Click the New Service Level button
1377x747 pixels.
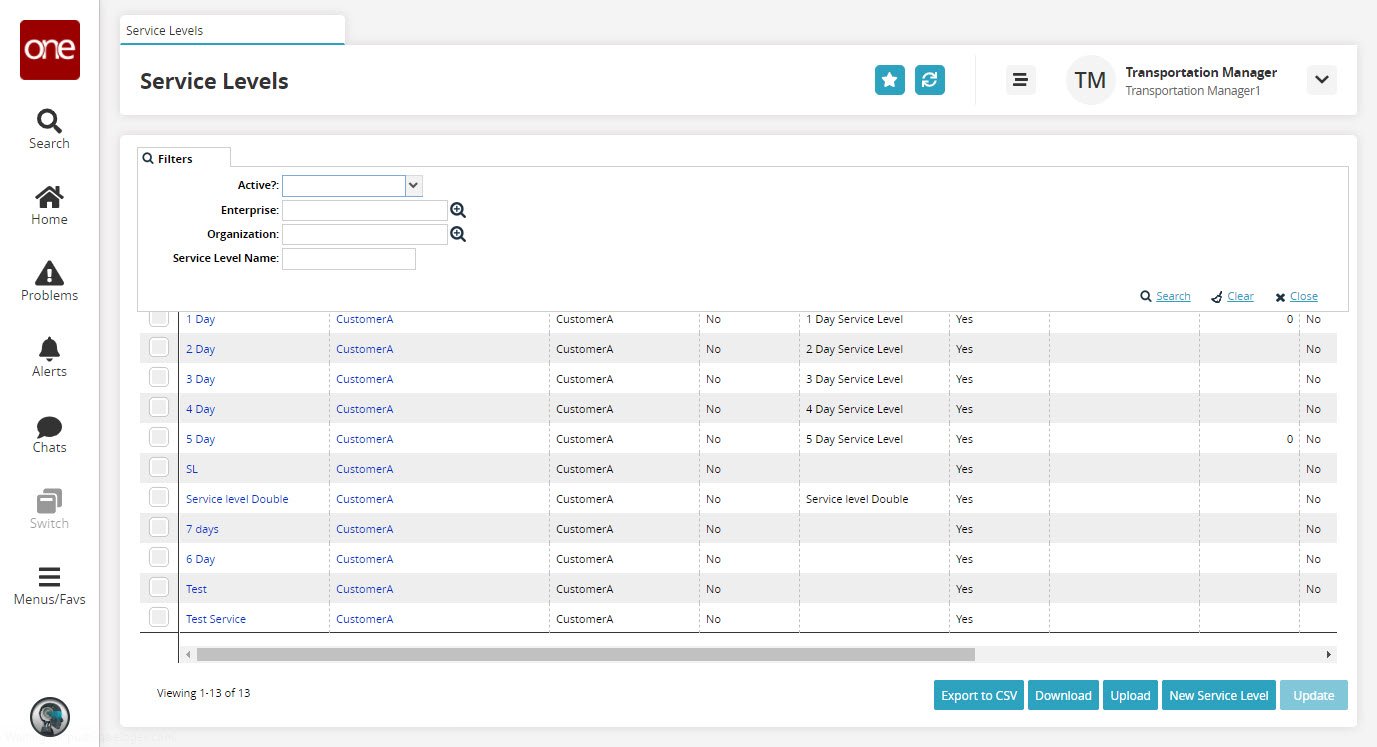[1218, 696]
